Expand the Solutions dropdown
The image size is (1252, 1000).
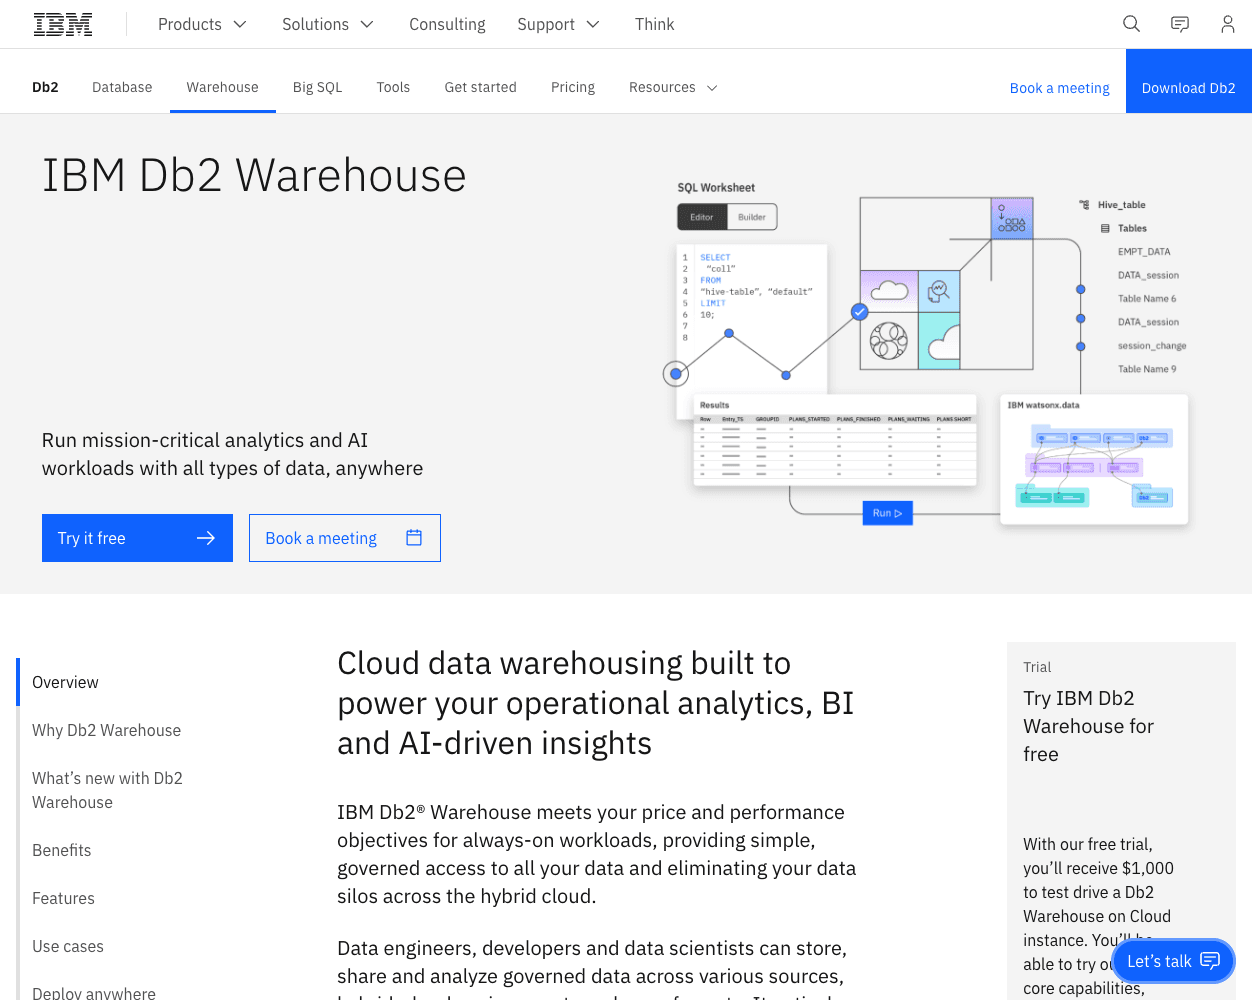tap(328, 24)
